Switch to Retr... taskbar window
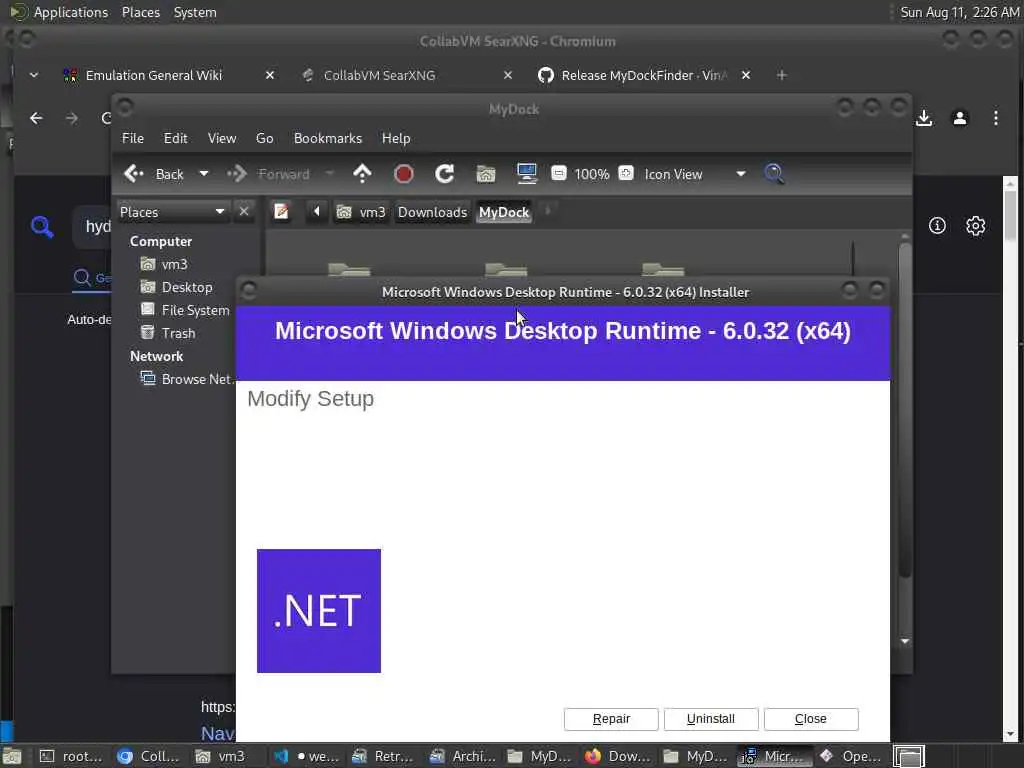Screen dimensions: 1024x768 coord(381,756)
